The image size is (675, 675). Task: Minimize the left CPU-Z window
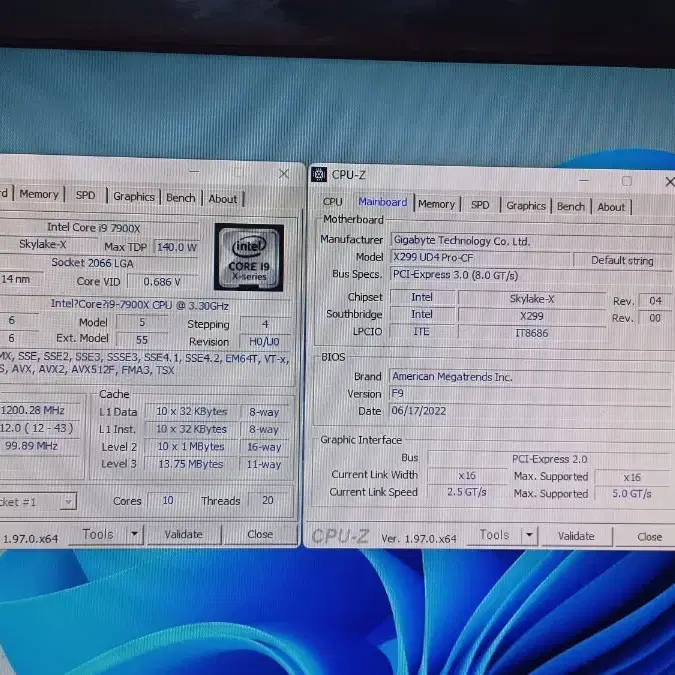click(x=194, y=171)
